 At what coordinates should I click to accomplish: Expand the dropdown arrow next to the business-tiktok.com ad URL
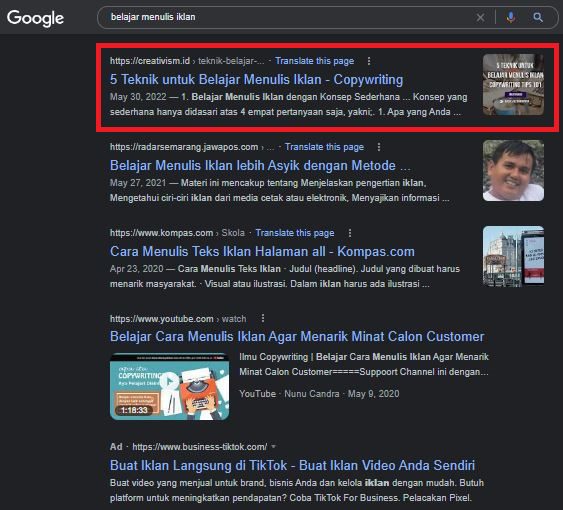pos(274,447)
